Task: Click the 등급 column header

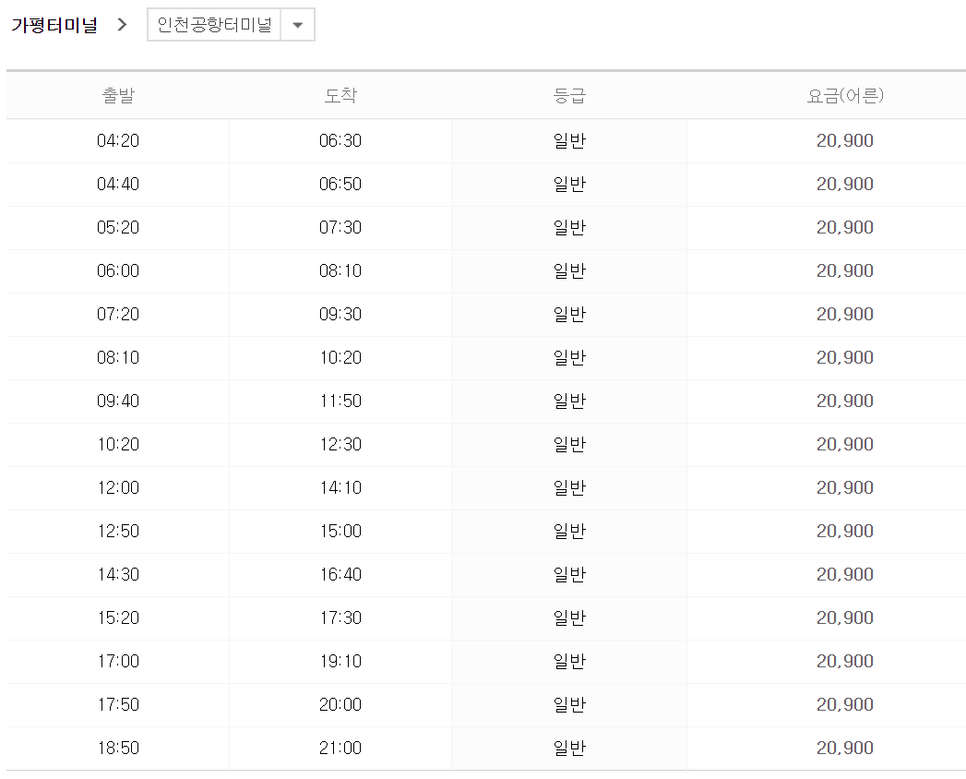Action: [x=569, y=96]
